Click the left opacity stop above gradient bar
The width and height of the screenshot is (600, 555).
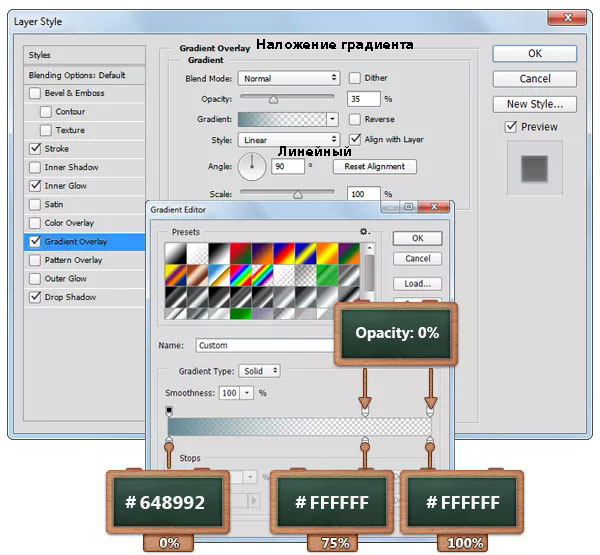point(169,411)
